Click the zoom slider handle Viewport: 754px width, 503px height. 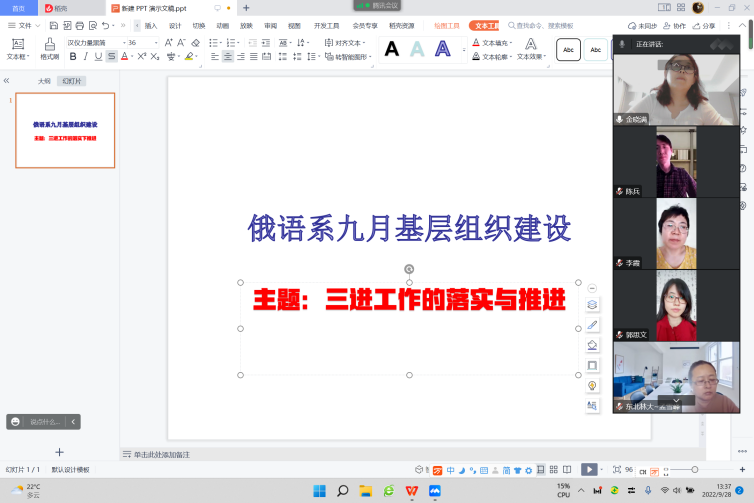pos(694,469)
